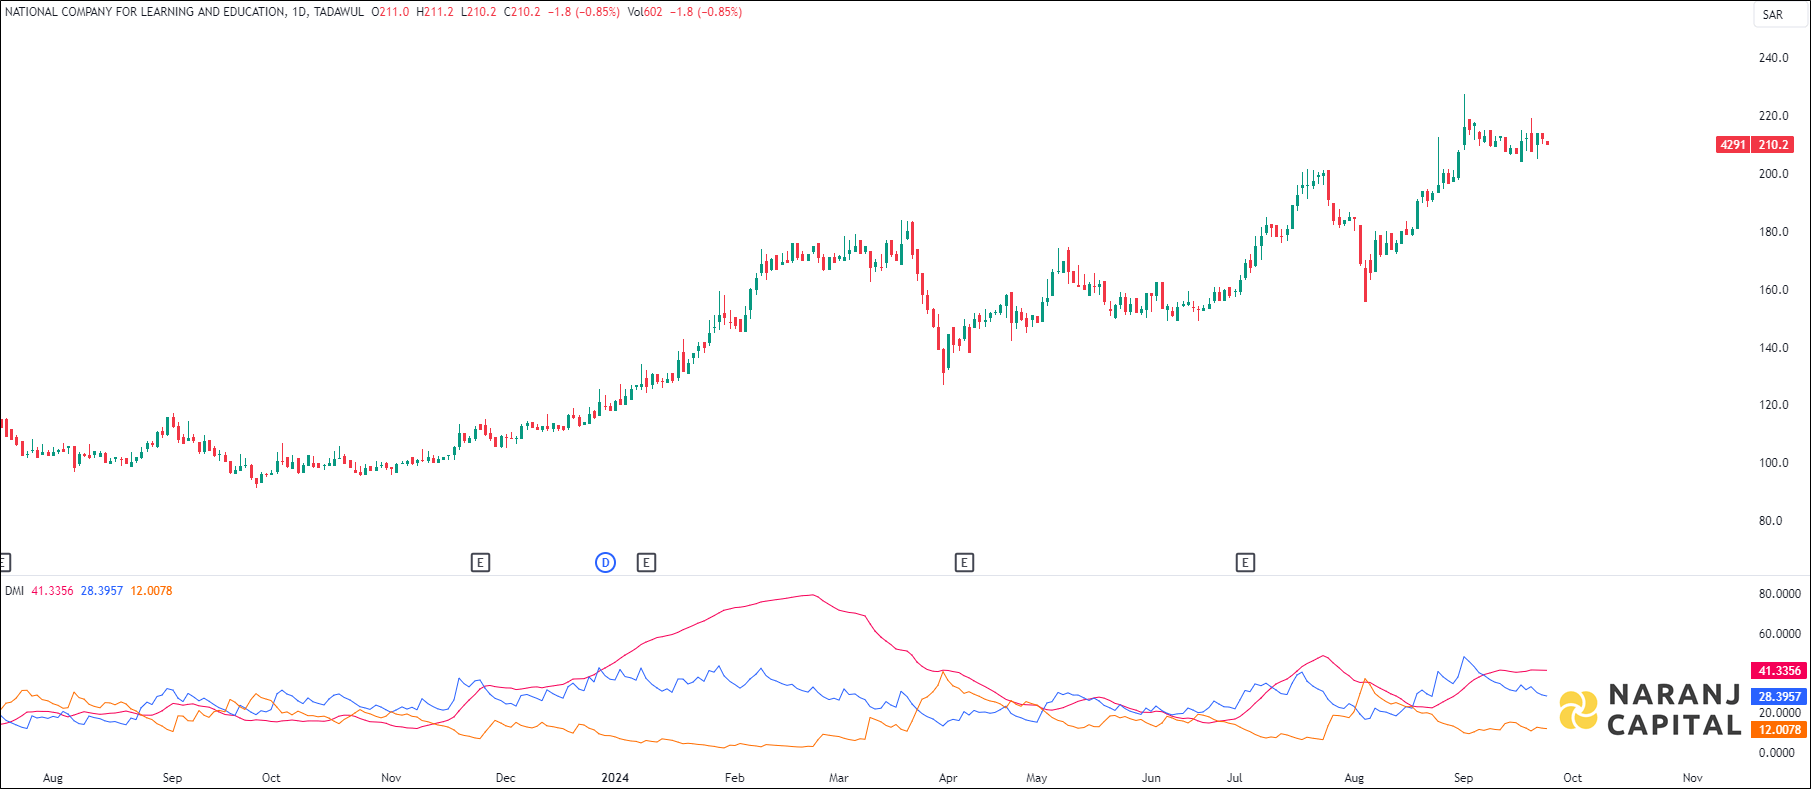Viewport: 1811px width, 789px height.
Task: Open the earnings E marker near July
Action: [1245, 563]
